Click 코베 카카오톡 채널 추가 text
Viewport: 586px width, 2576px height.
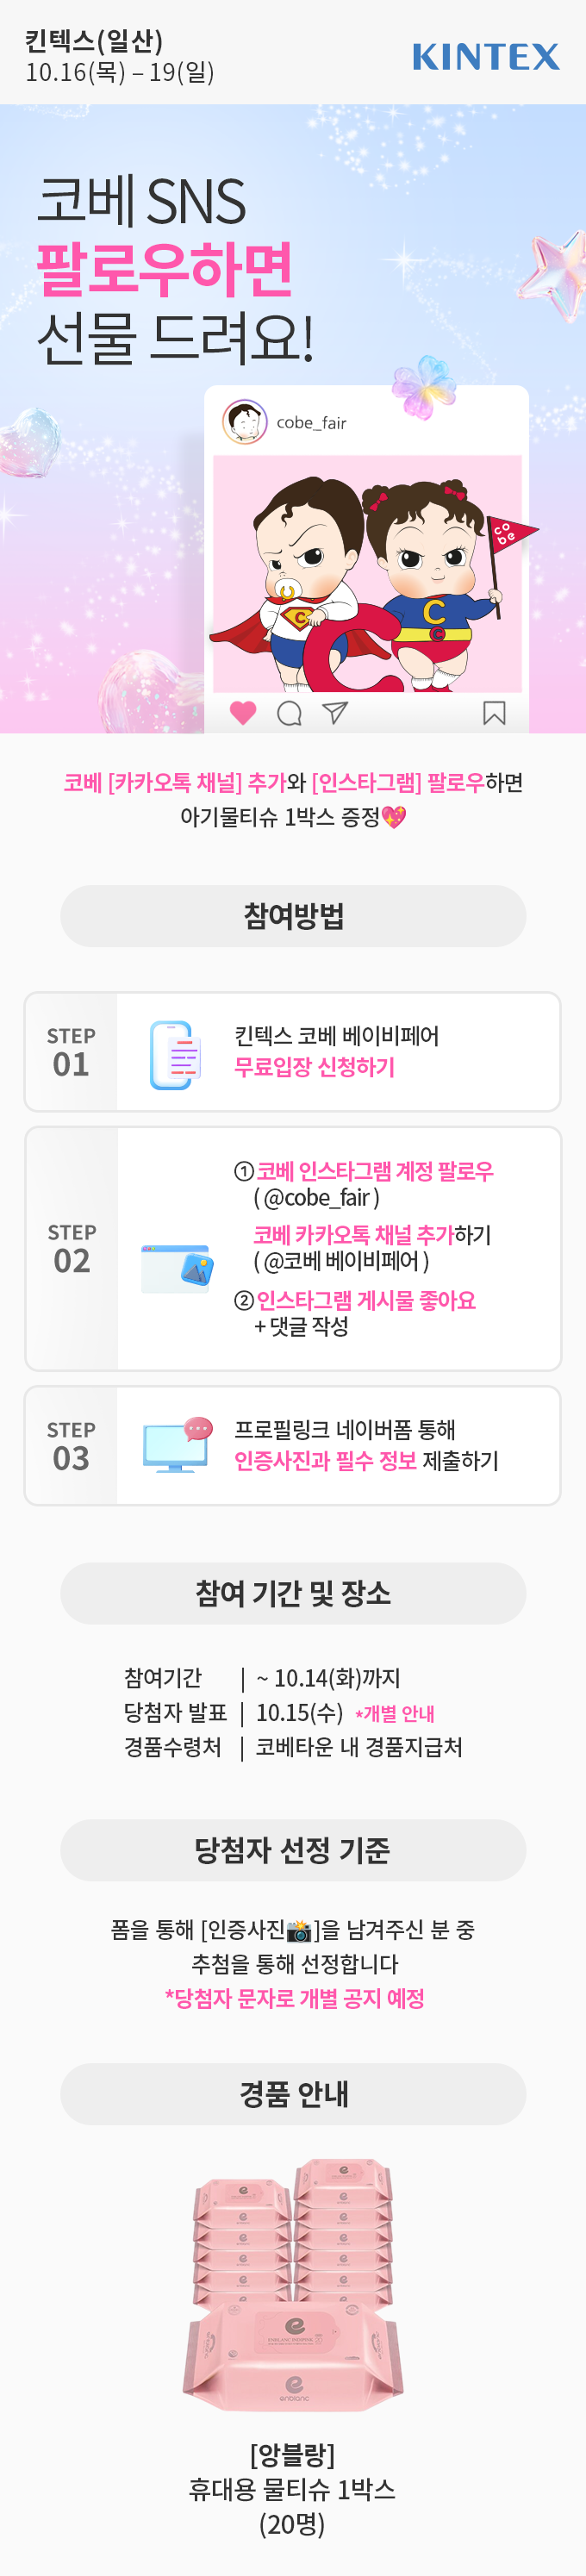(353, 1235)
